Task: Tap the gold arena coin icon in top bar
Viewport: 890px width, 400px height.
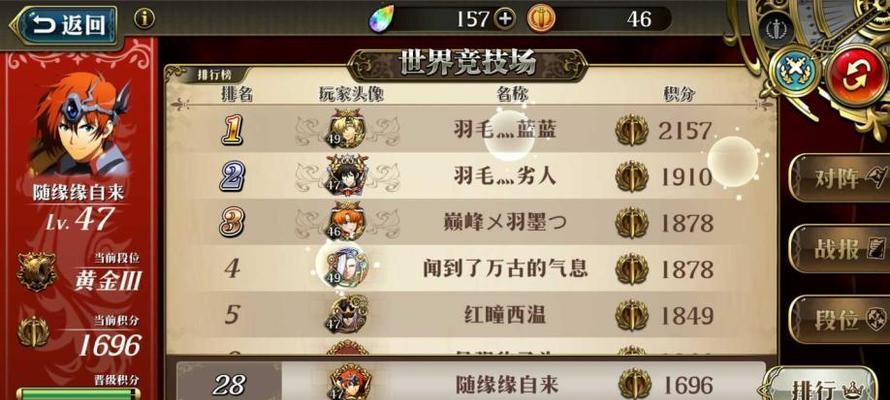Action: pyautogui.click(x=540, y=19)
